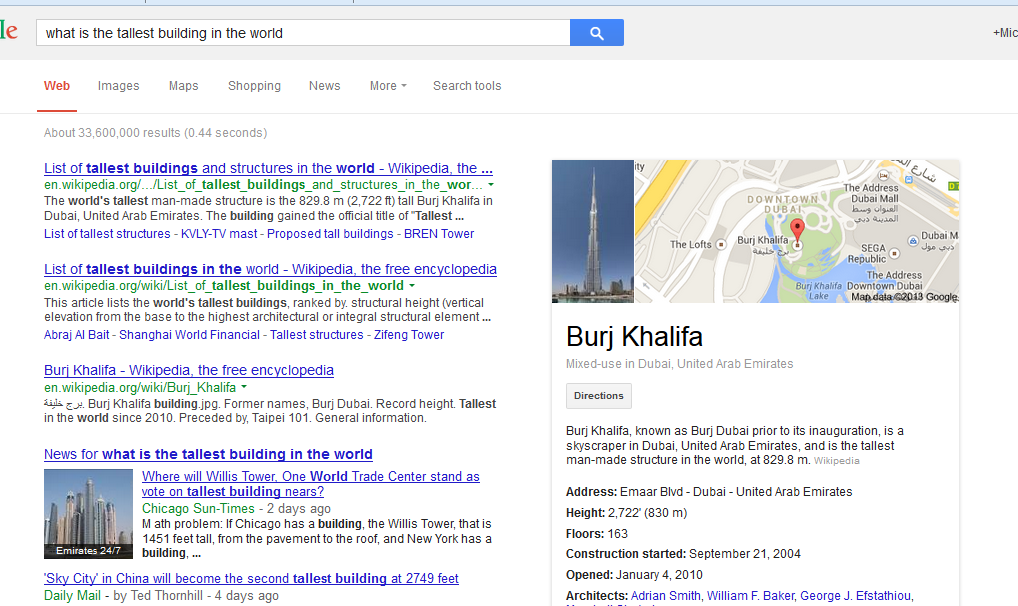
Task: Open the Zifeng Tower sitelink
Action: tap(409, 335)
